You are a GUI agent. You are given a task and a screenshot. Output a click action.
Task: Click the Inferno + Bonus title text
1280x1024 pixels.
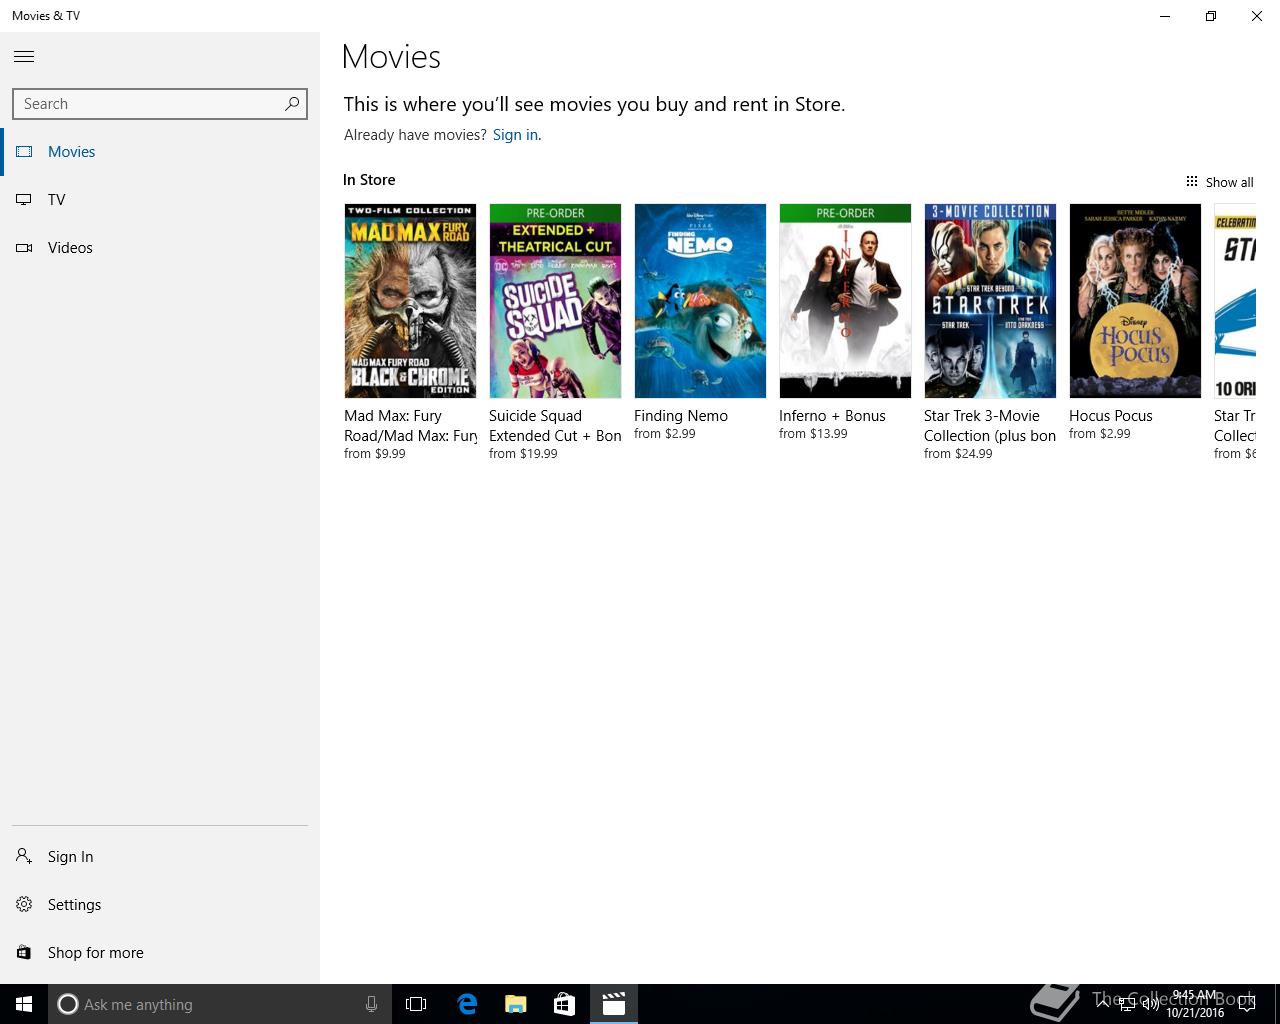coord(832,416)
